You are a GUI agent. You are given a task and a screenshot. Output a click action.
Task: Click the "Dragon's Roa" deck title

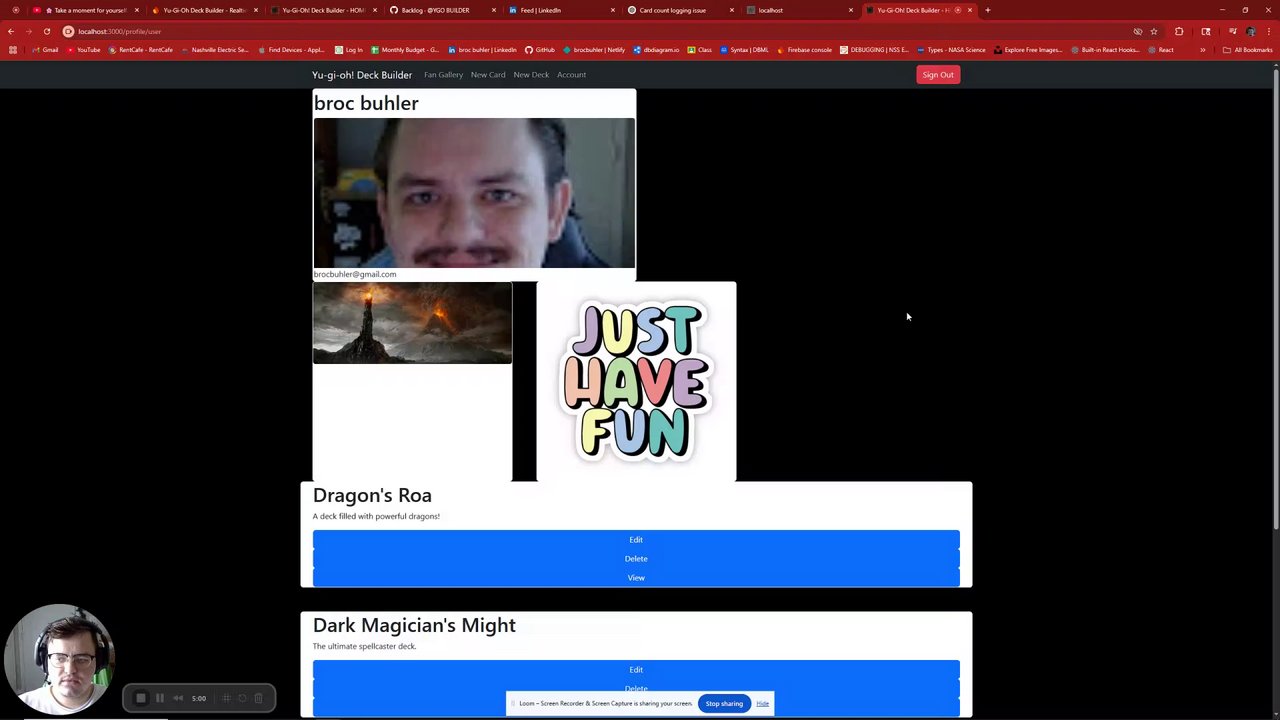[372, 495]
